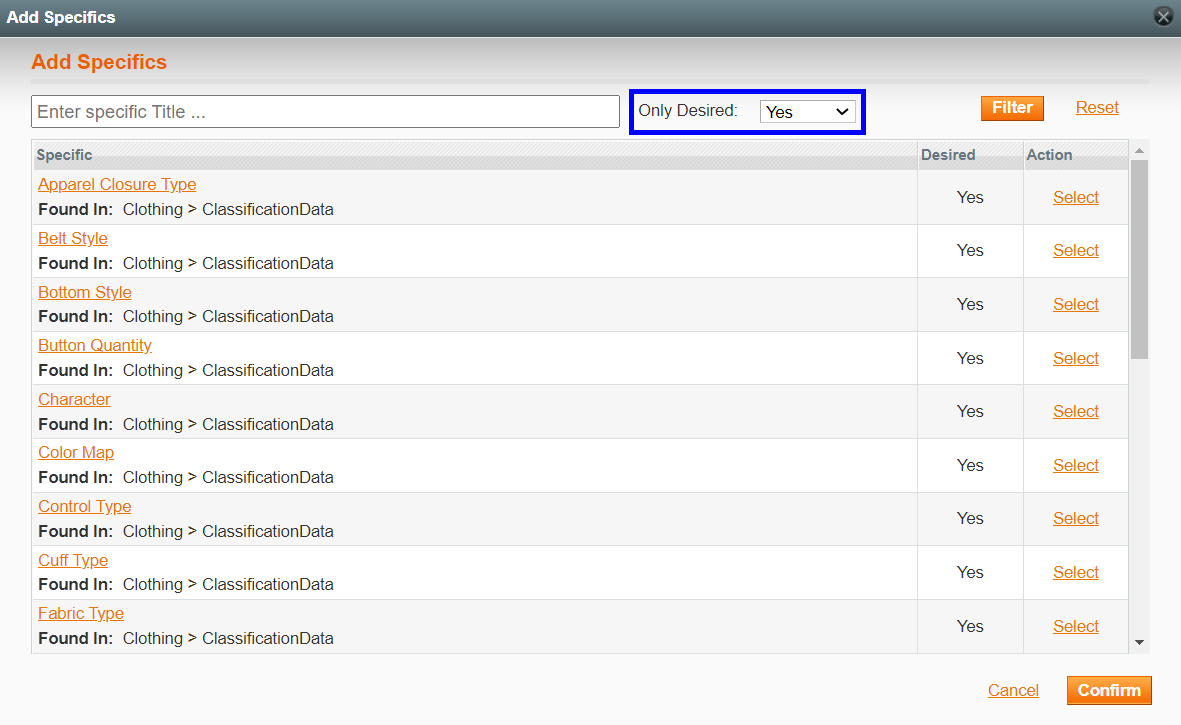Click the specific Title search field

coord(325,112)
